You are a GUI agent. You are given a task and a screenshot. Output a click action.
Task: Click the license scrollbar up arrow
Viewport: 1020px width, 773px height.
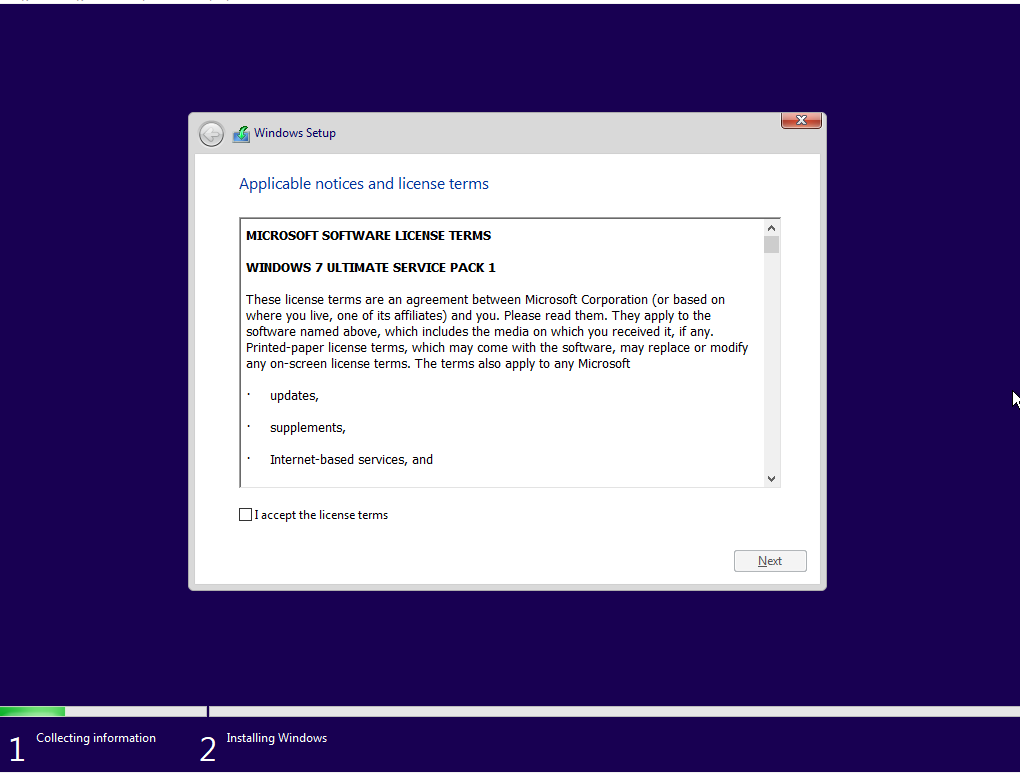(772, 228)
